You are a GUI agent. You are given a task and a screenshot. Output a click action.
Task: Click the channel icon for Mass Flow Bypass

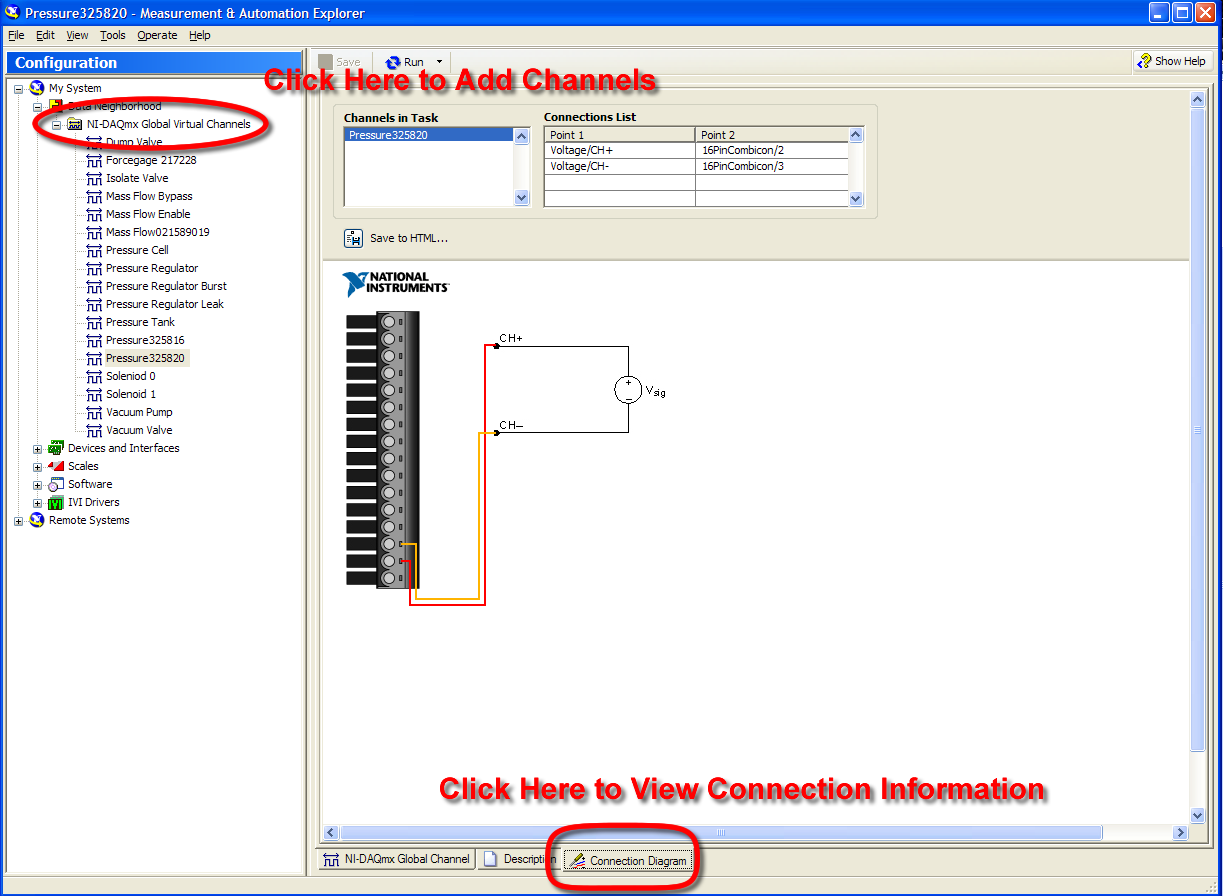(94, 196)
